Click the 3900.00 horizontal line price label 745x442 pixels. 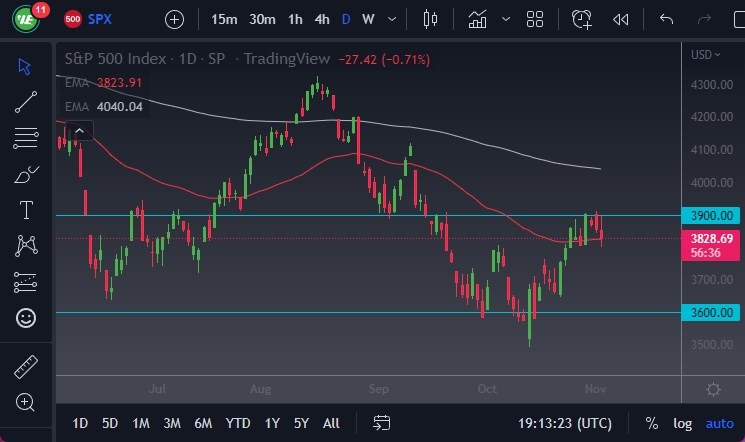[x=712, y=215]
